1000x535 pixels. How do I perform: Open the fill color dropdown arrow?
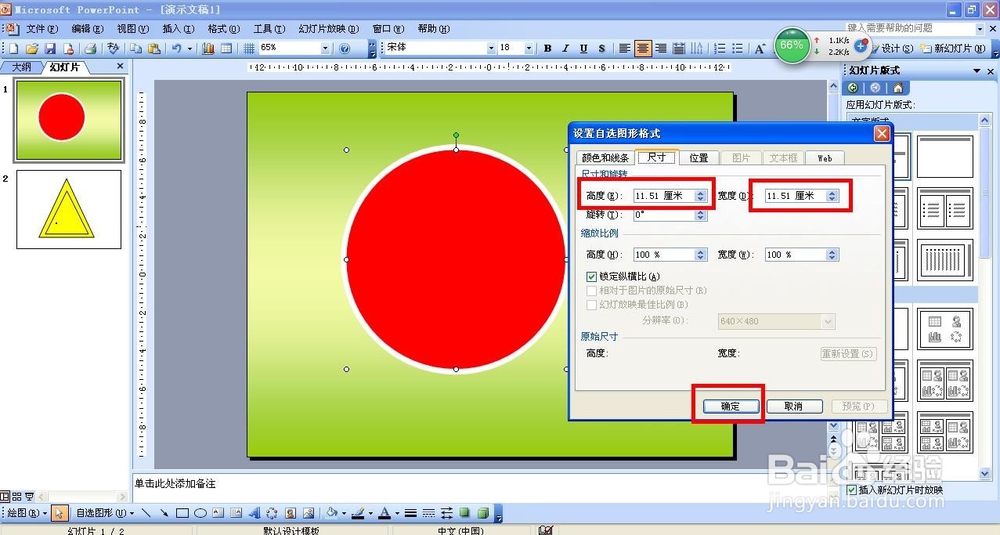(344, 513)
